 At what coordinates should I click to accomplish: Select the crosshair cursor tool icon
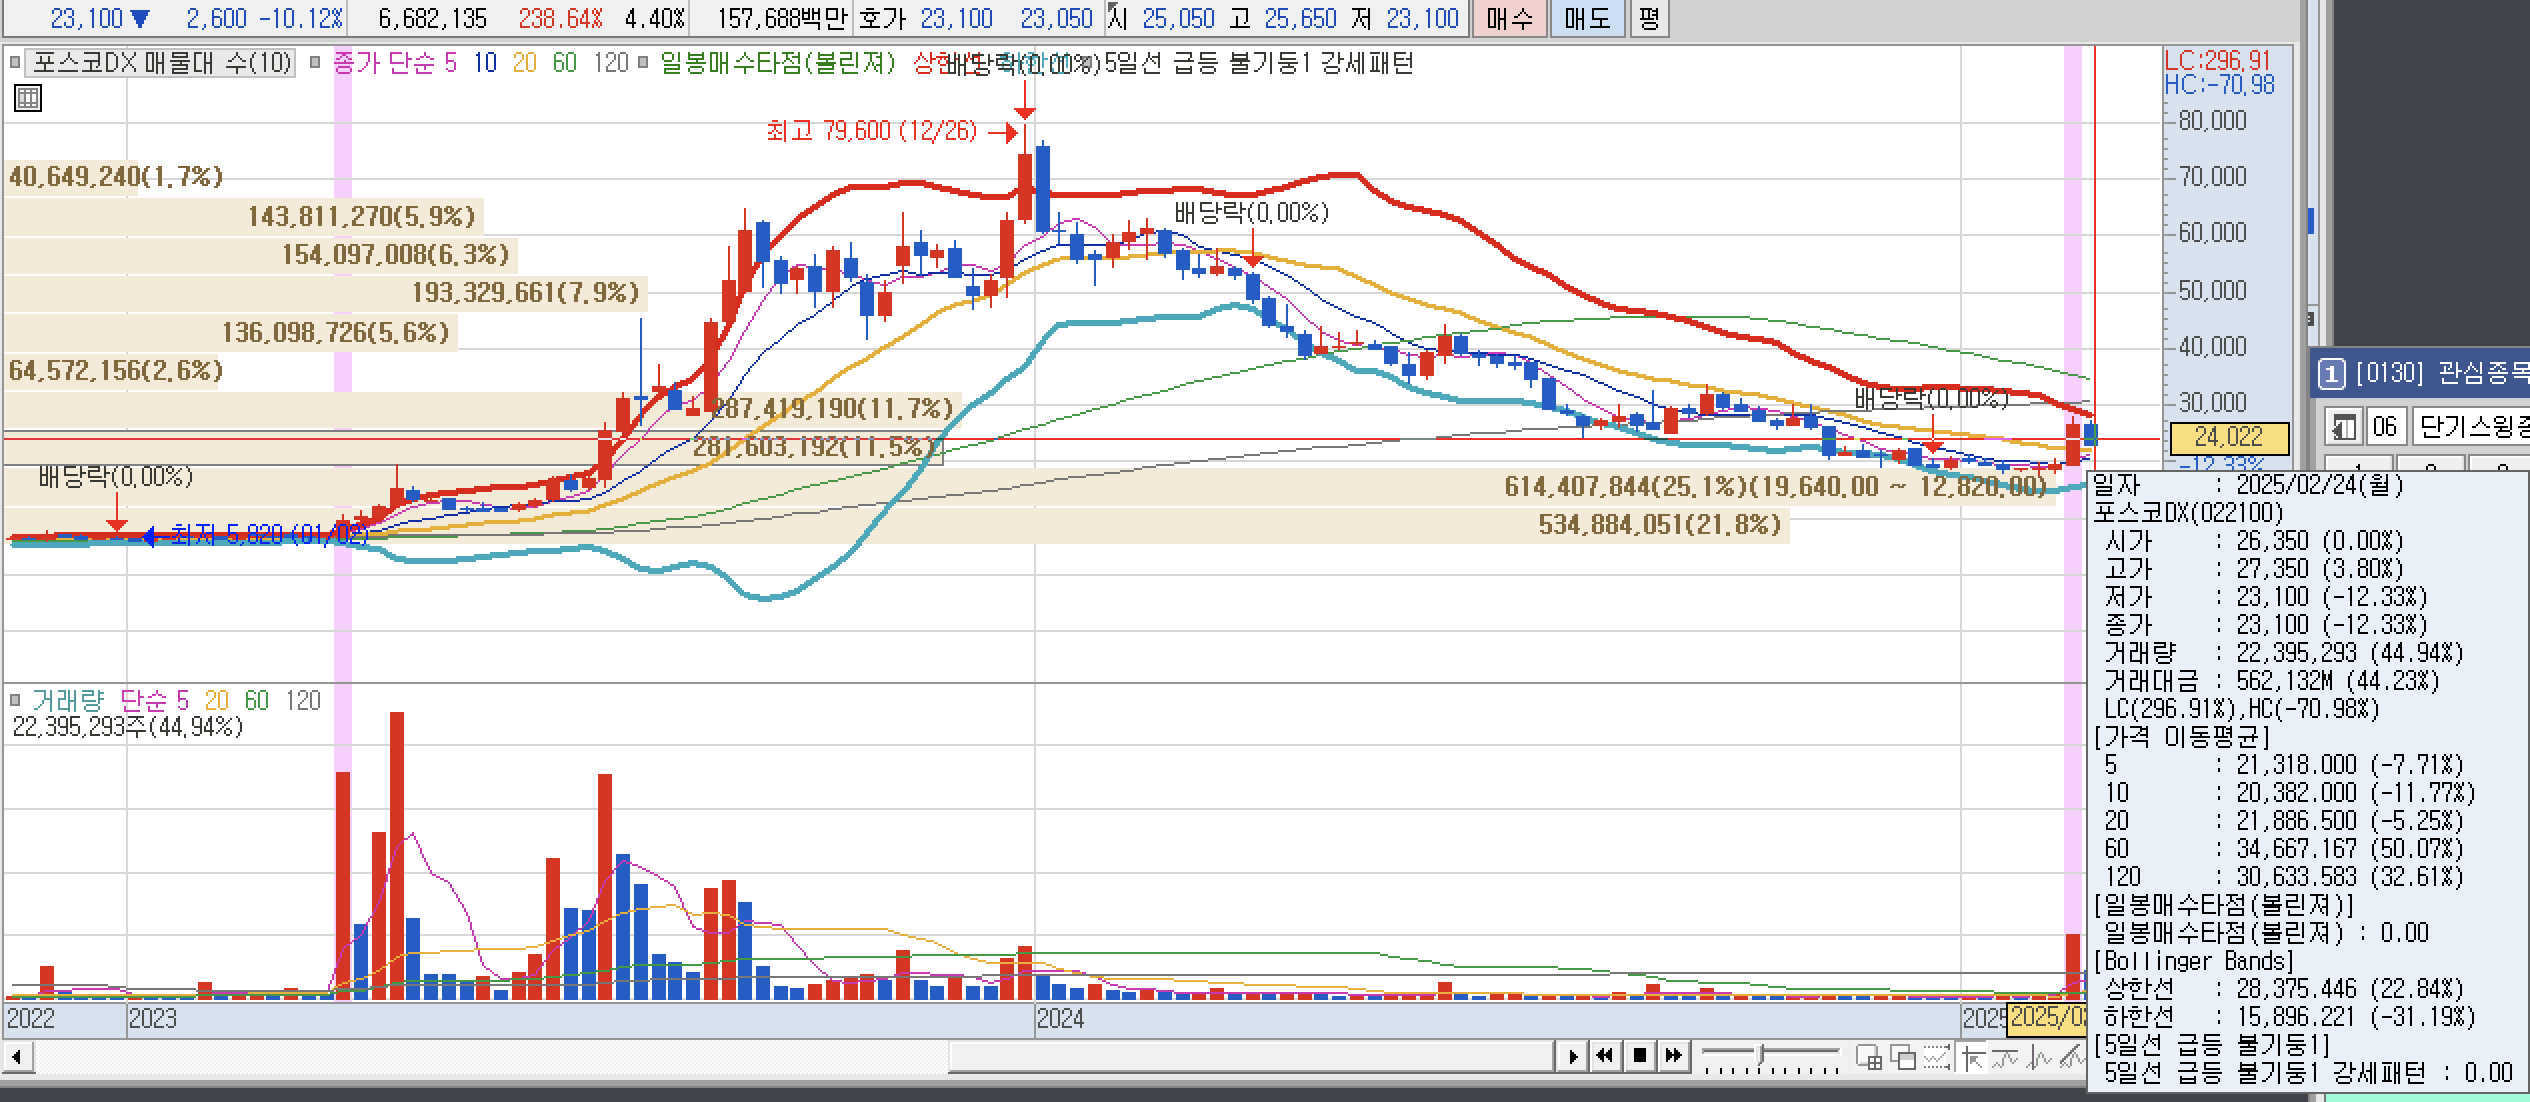pyautogui.click(x=1972, y=1057)
